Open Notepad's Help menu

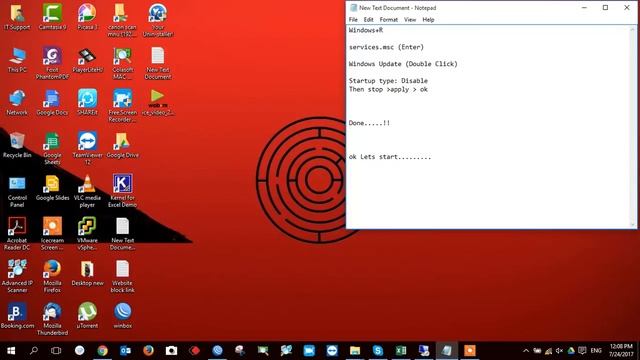pyautogui.click(x=428, y=20)
